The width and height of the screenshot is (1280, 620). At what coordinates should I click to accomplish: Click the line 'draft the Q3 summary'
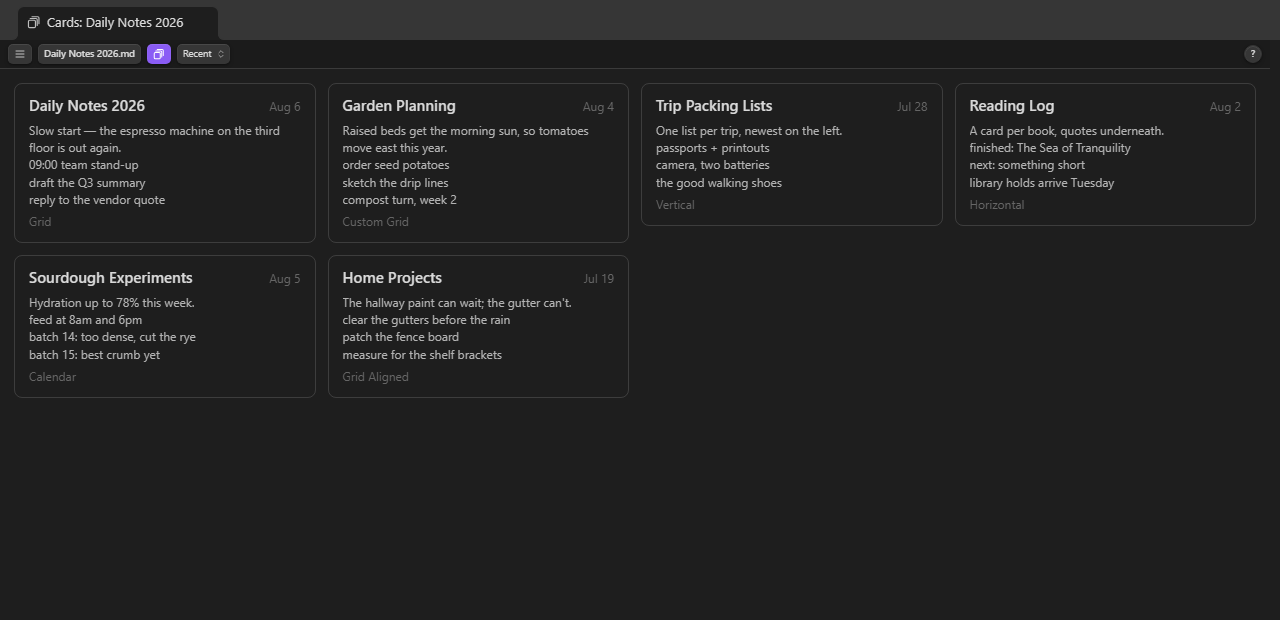[x=87, y=183]
